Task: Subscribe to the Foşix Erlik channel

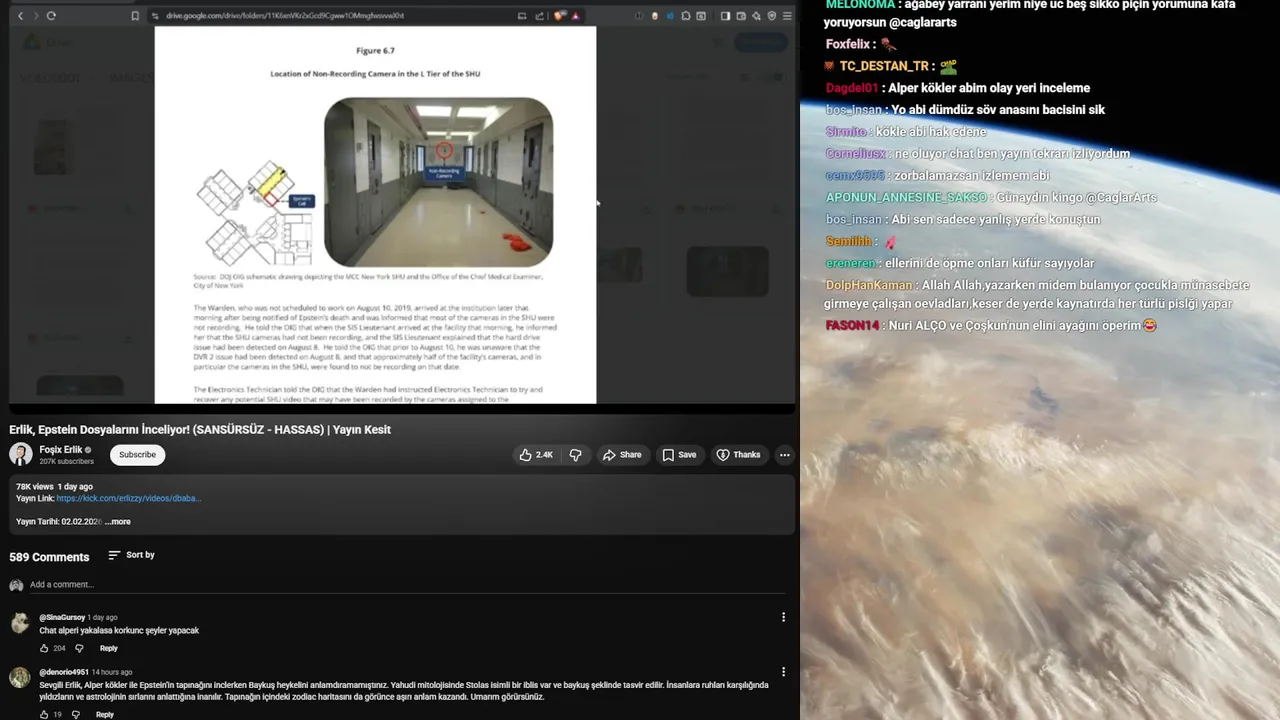Action: pos(137,455)
